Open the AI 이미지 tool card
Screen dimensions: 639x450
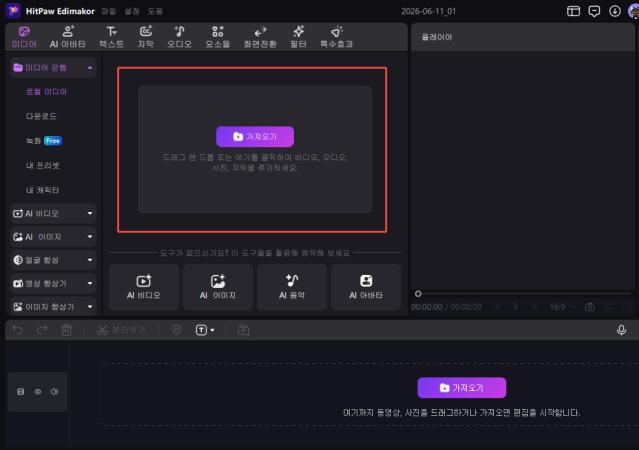218,287
